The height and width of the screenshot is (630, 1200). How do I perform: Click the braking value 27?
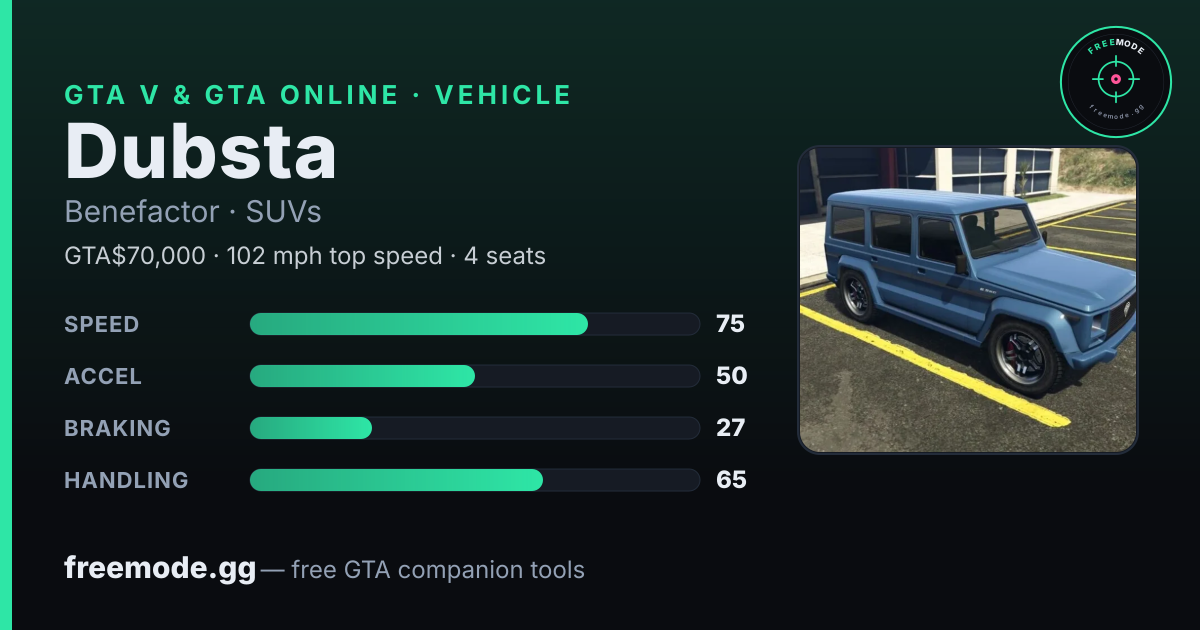point(731,428)
